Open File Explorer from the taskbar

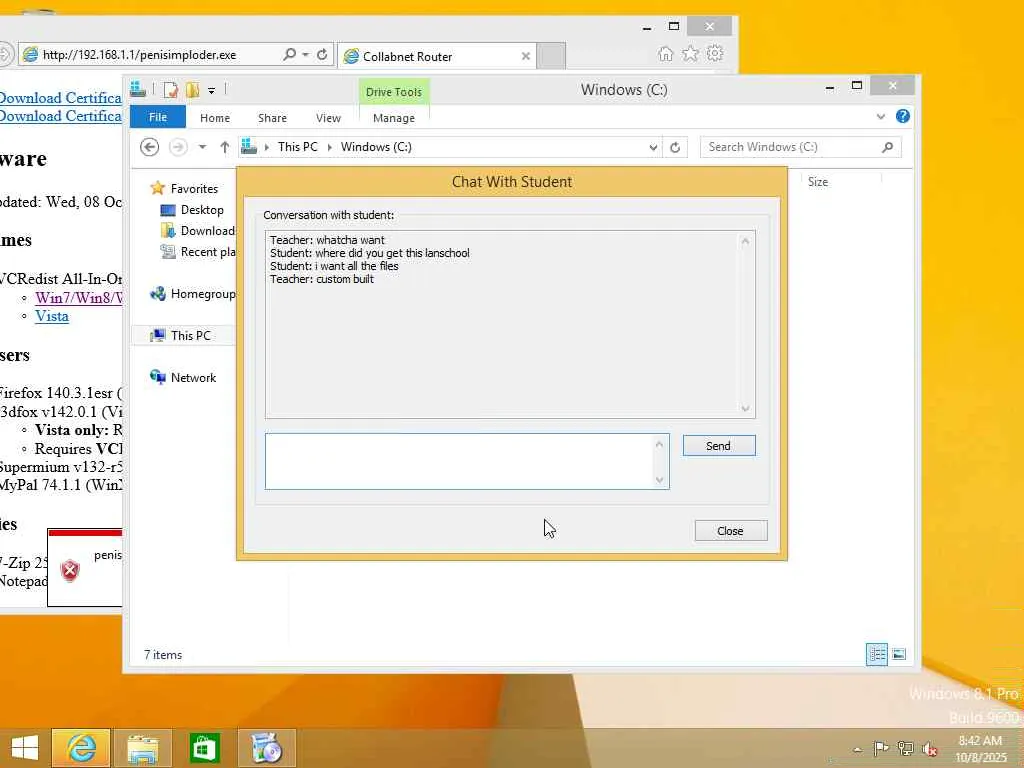[142, 748]
